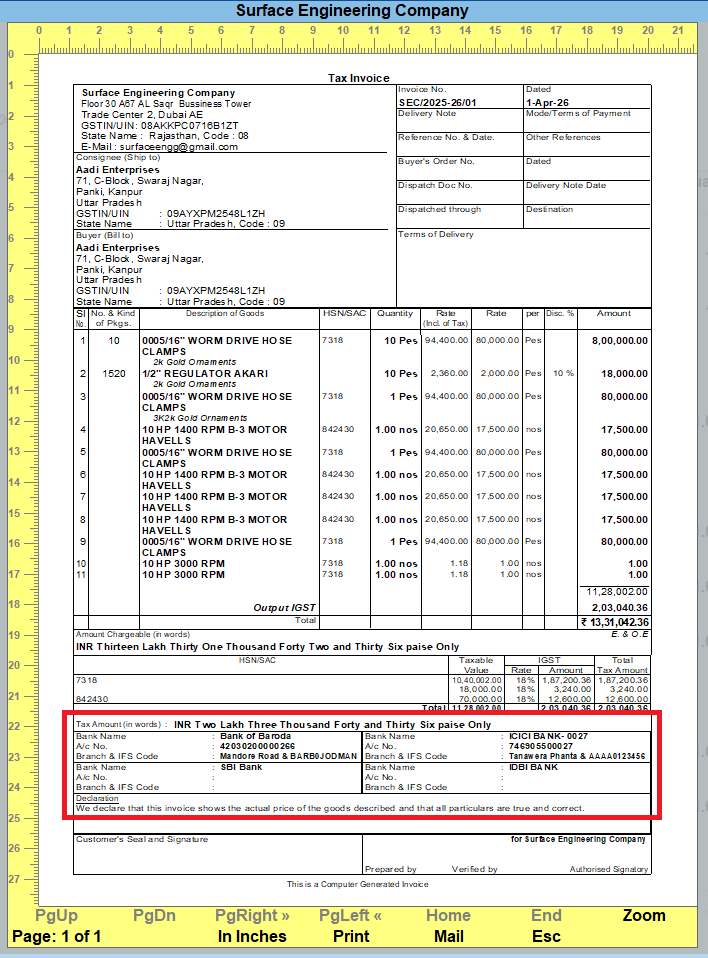Click the IGST amount 2,03,040.36 in items table

[619, 607]
